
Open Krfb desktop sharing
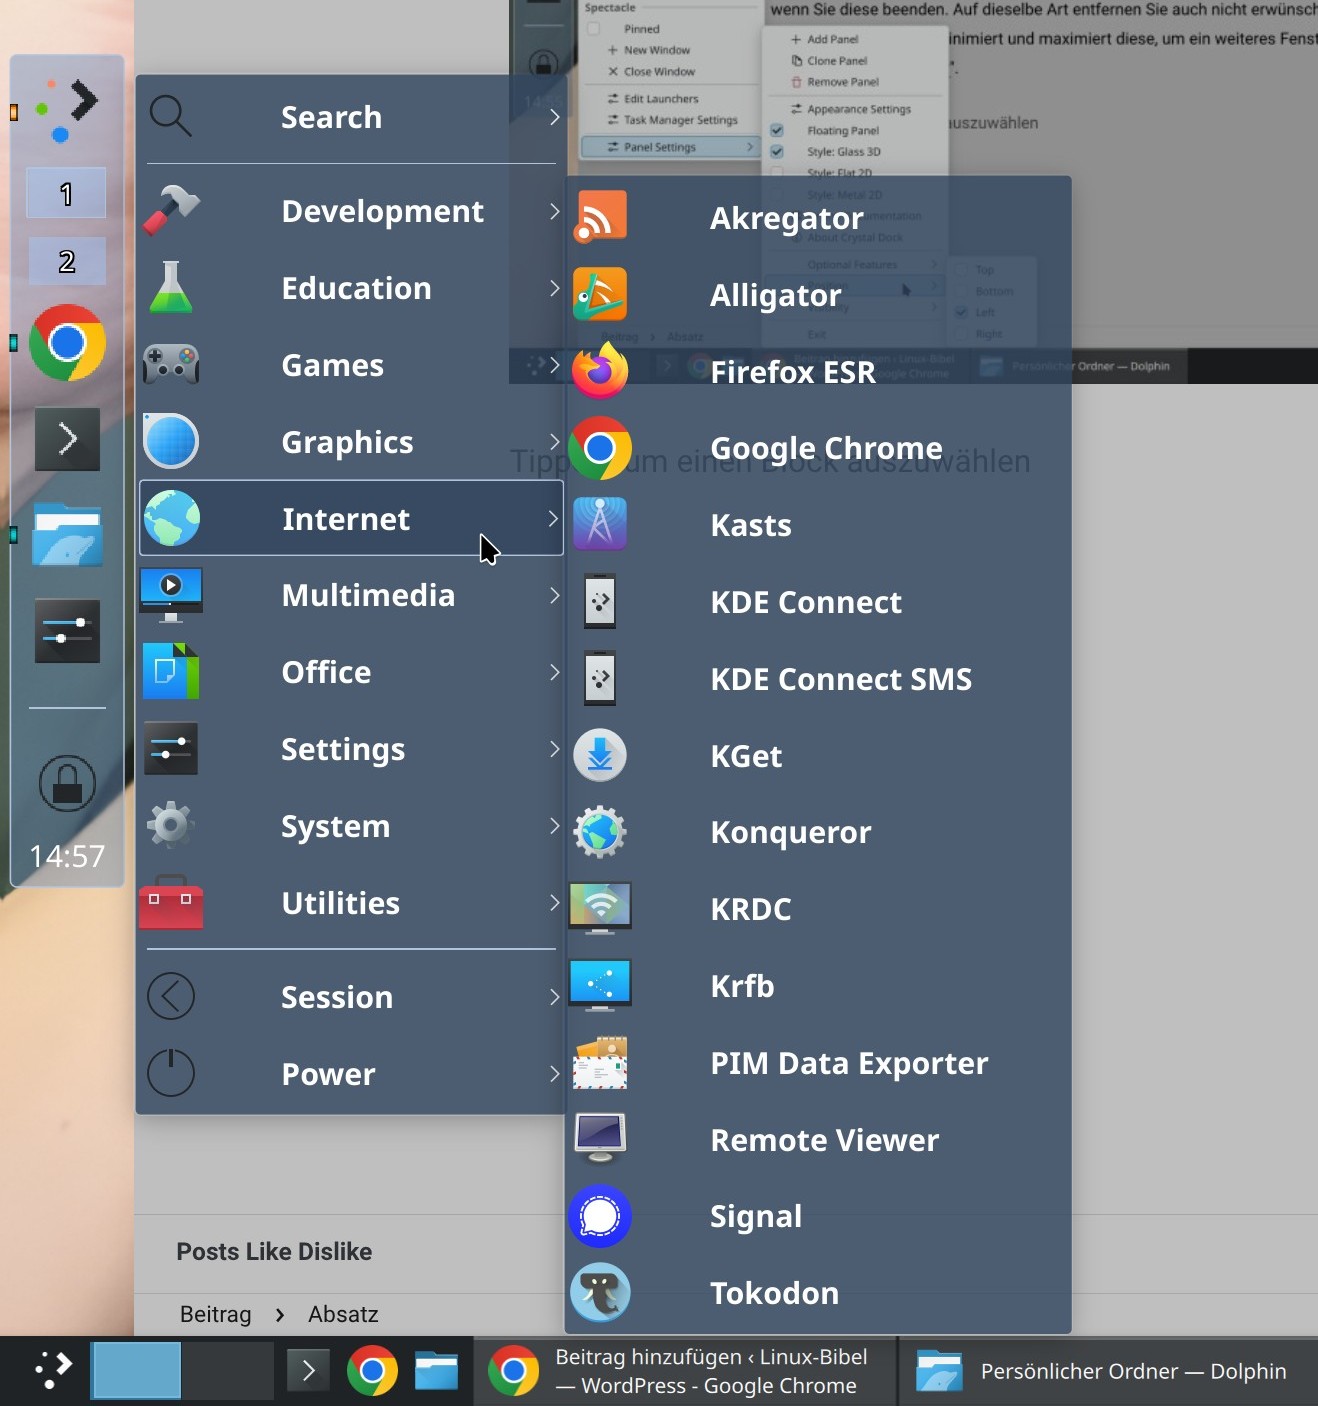tap(818, 986)
